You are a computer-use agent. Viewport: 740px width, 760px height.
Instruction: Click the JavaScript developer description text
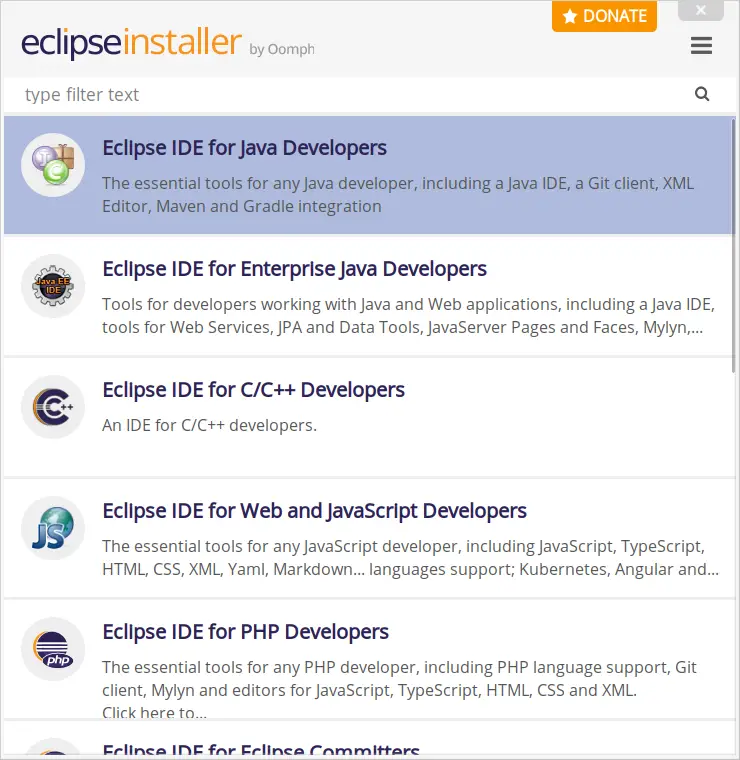point(410,558)
